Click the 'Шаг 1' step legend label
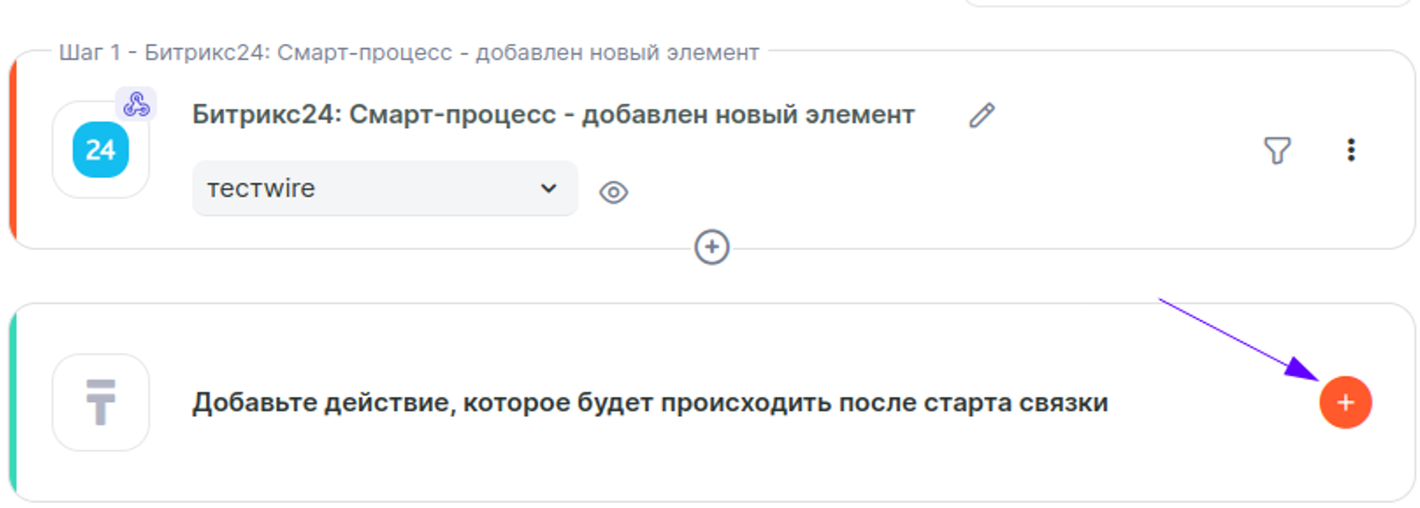1420x508 pixels. (x=408, y=52)
